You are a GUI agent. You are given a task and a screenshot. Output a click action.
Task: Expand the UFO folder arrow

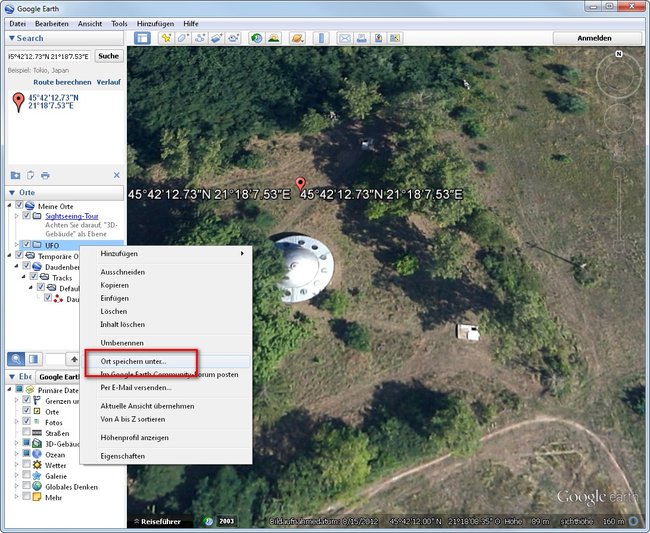tap(17, 245)
